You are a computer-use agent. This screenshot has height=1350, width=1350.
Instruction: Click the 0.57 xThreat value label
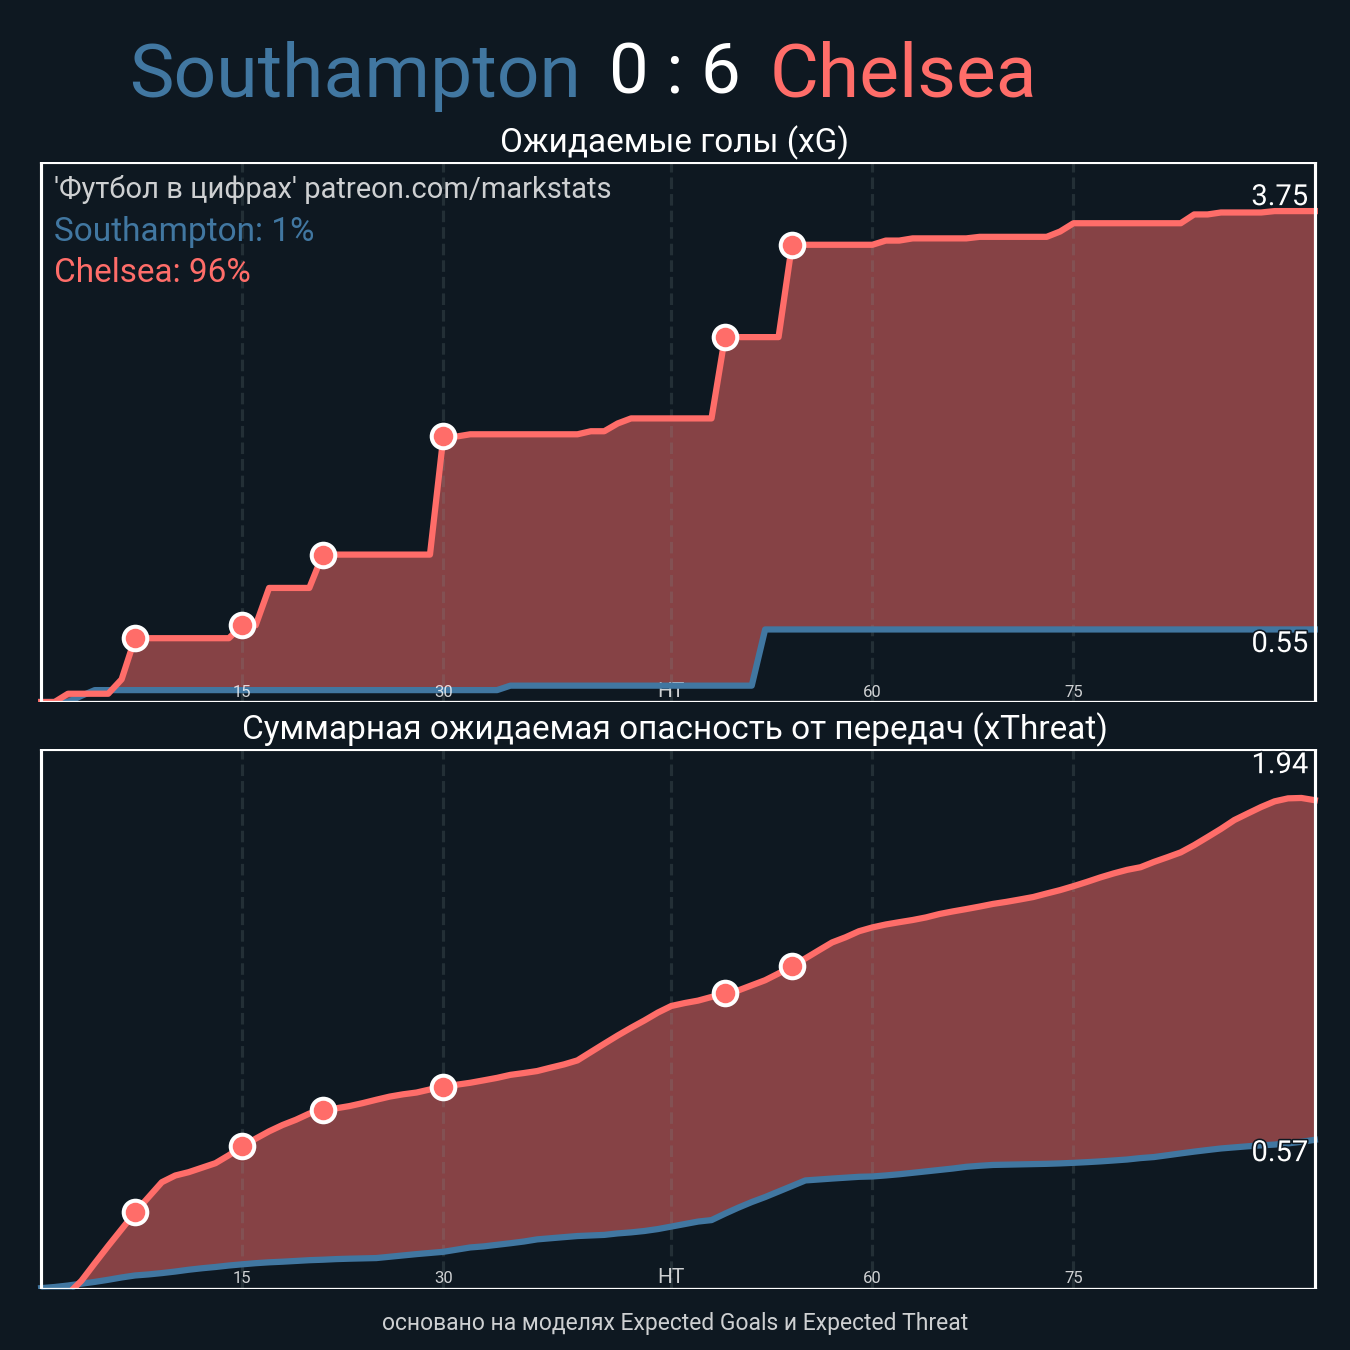1280,1152
